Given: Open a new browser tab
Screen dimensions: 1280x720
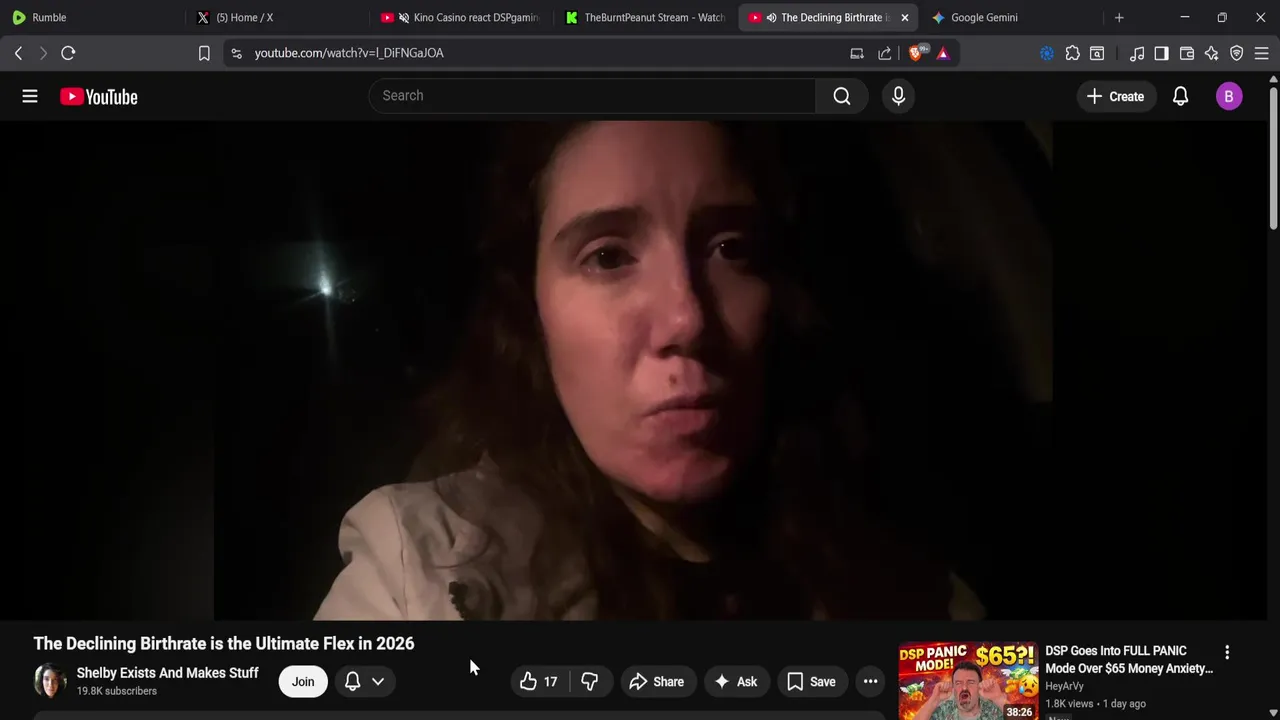Looking at the screenshot, I should [1119, 17].
